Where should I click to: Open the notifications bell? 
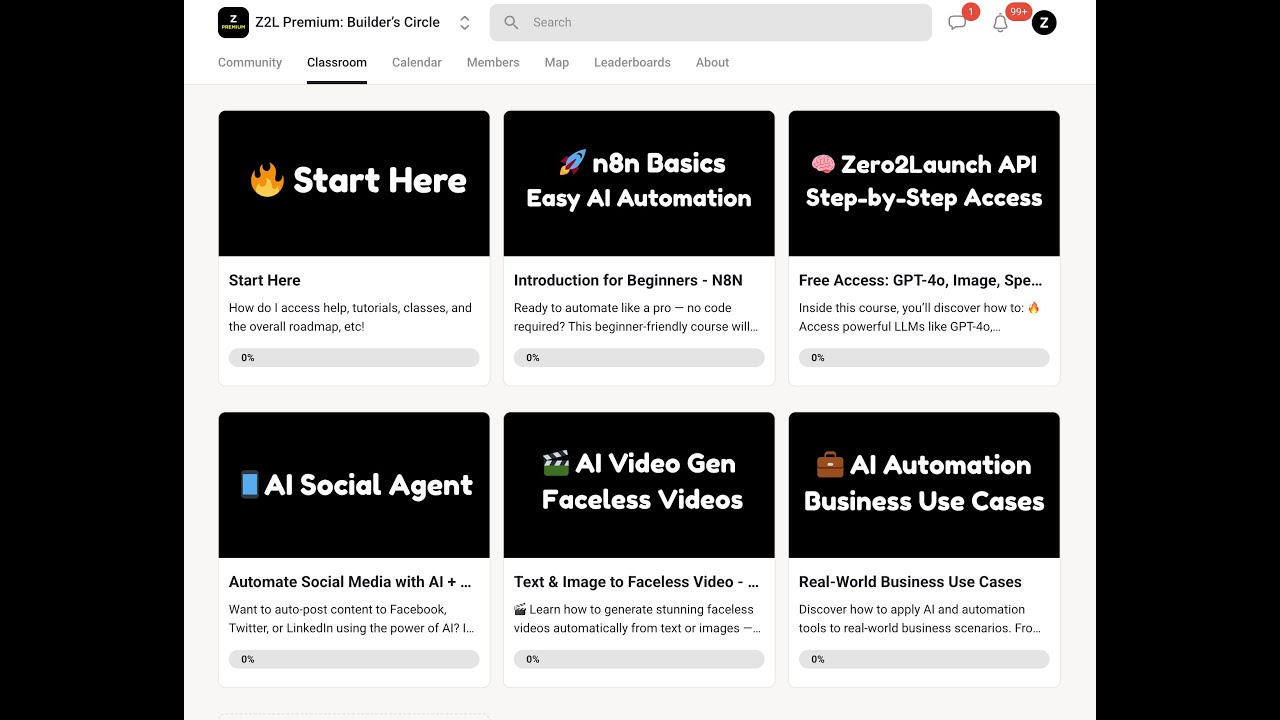click(1000, 23)
